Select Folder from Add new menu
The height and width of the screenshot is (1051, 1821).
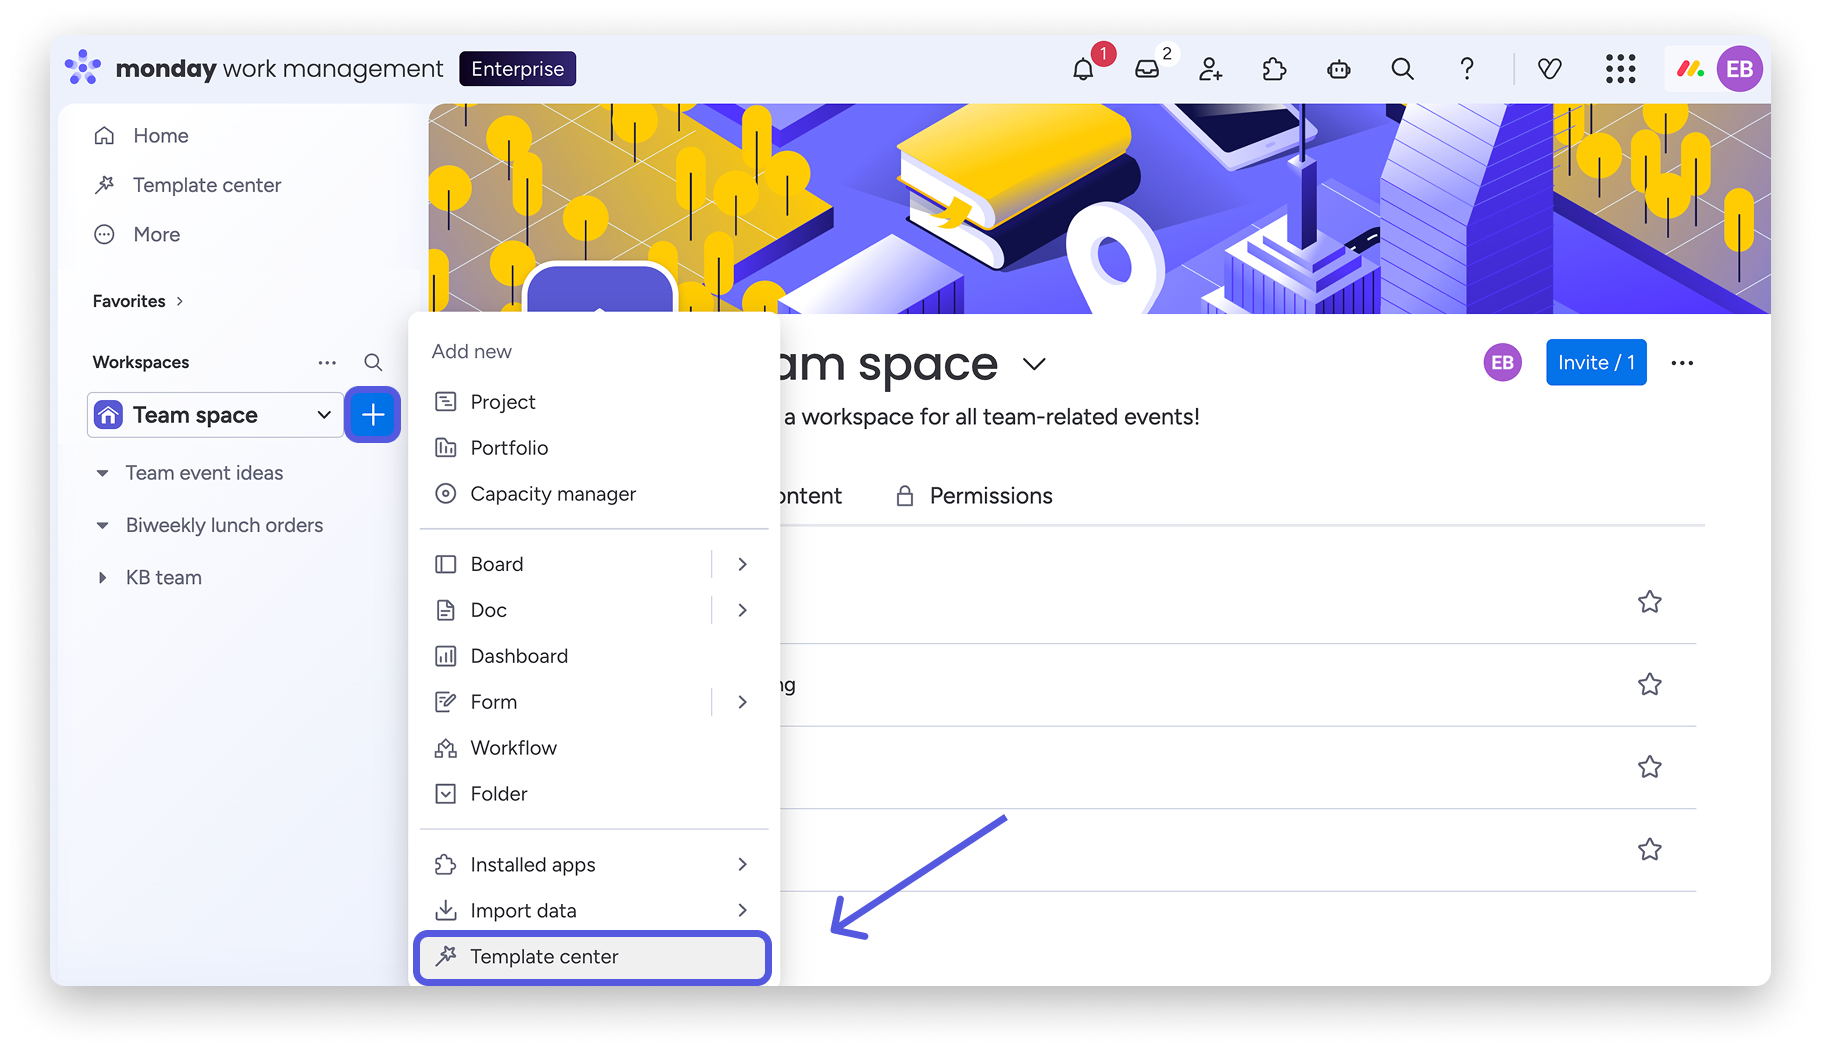(x=593, y=794)
